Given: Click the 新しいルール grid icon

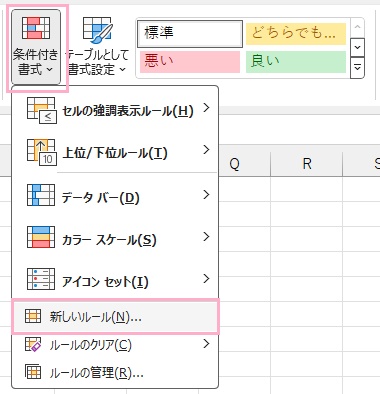Looking at the screenshot, I should pyautogui.click(x=33, y=316).
